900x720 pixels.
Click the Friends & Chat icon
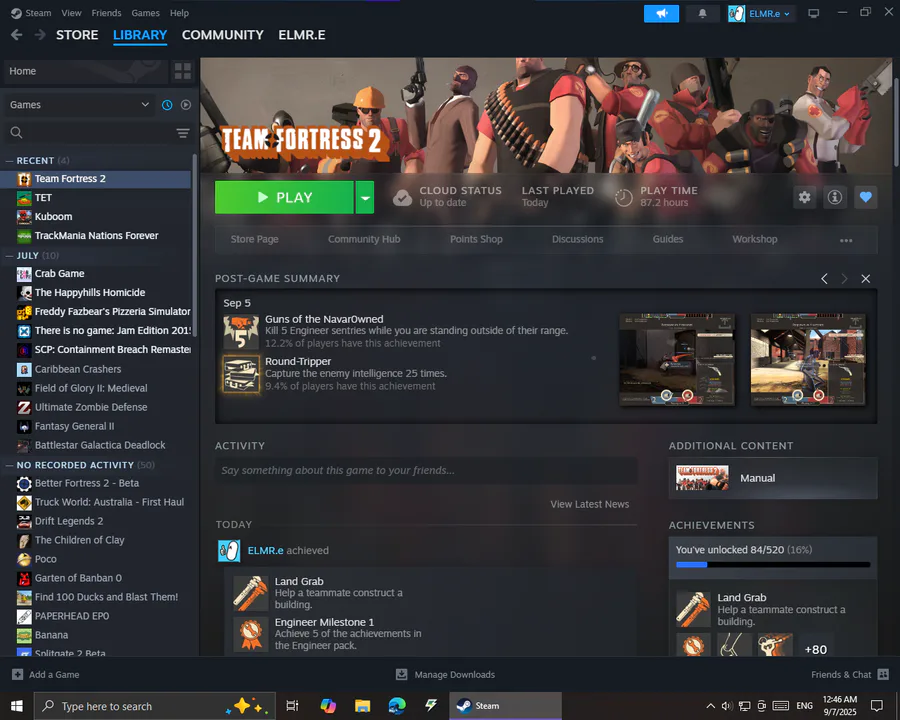883,675
